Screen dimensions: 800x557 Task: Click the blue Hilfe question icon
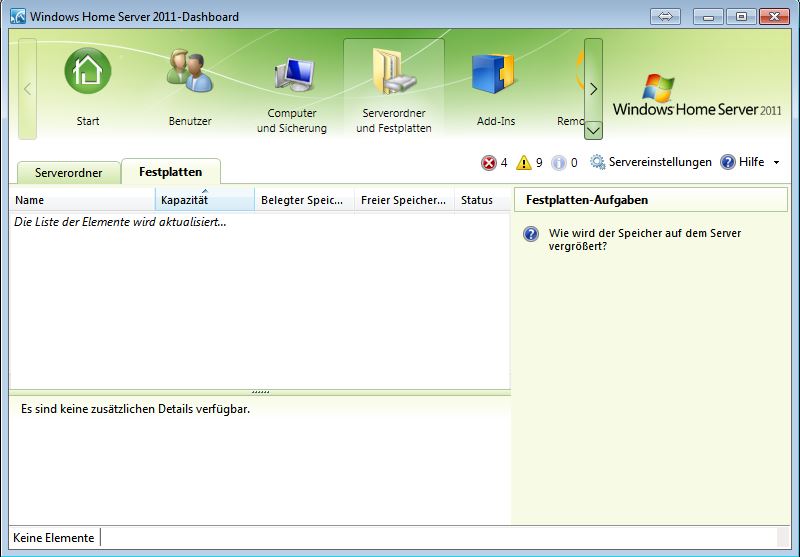point(728,162)
